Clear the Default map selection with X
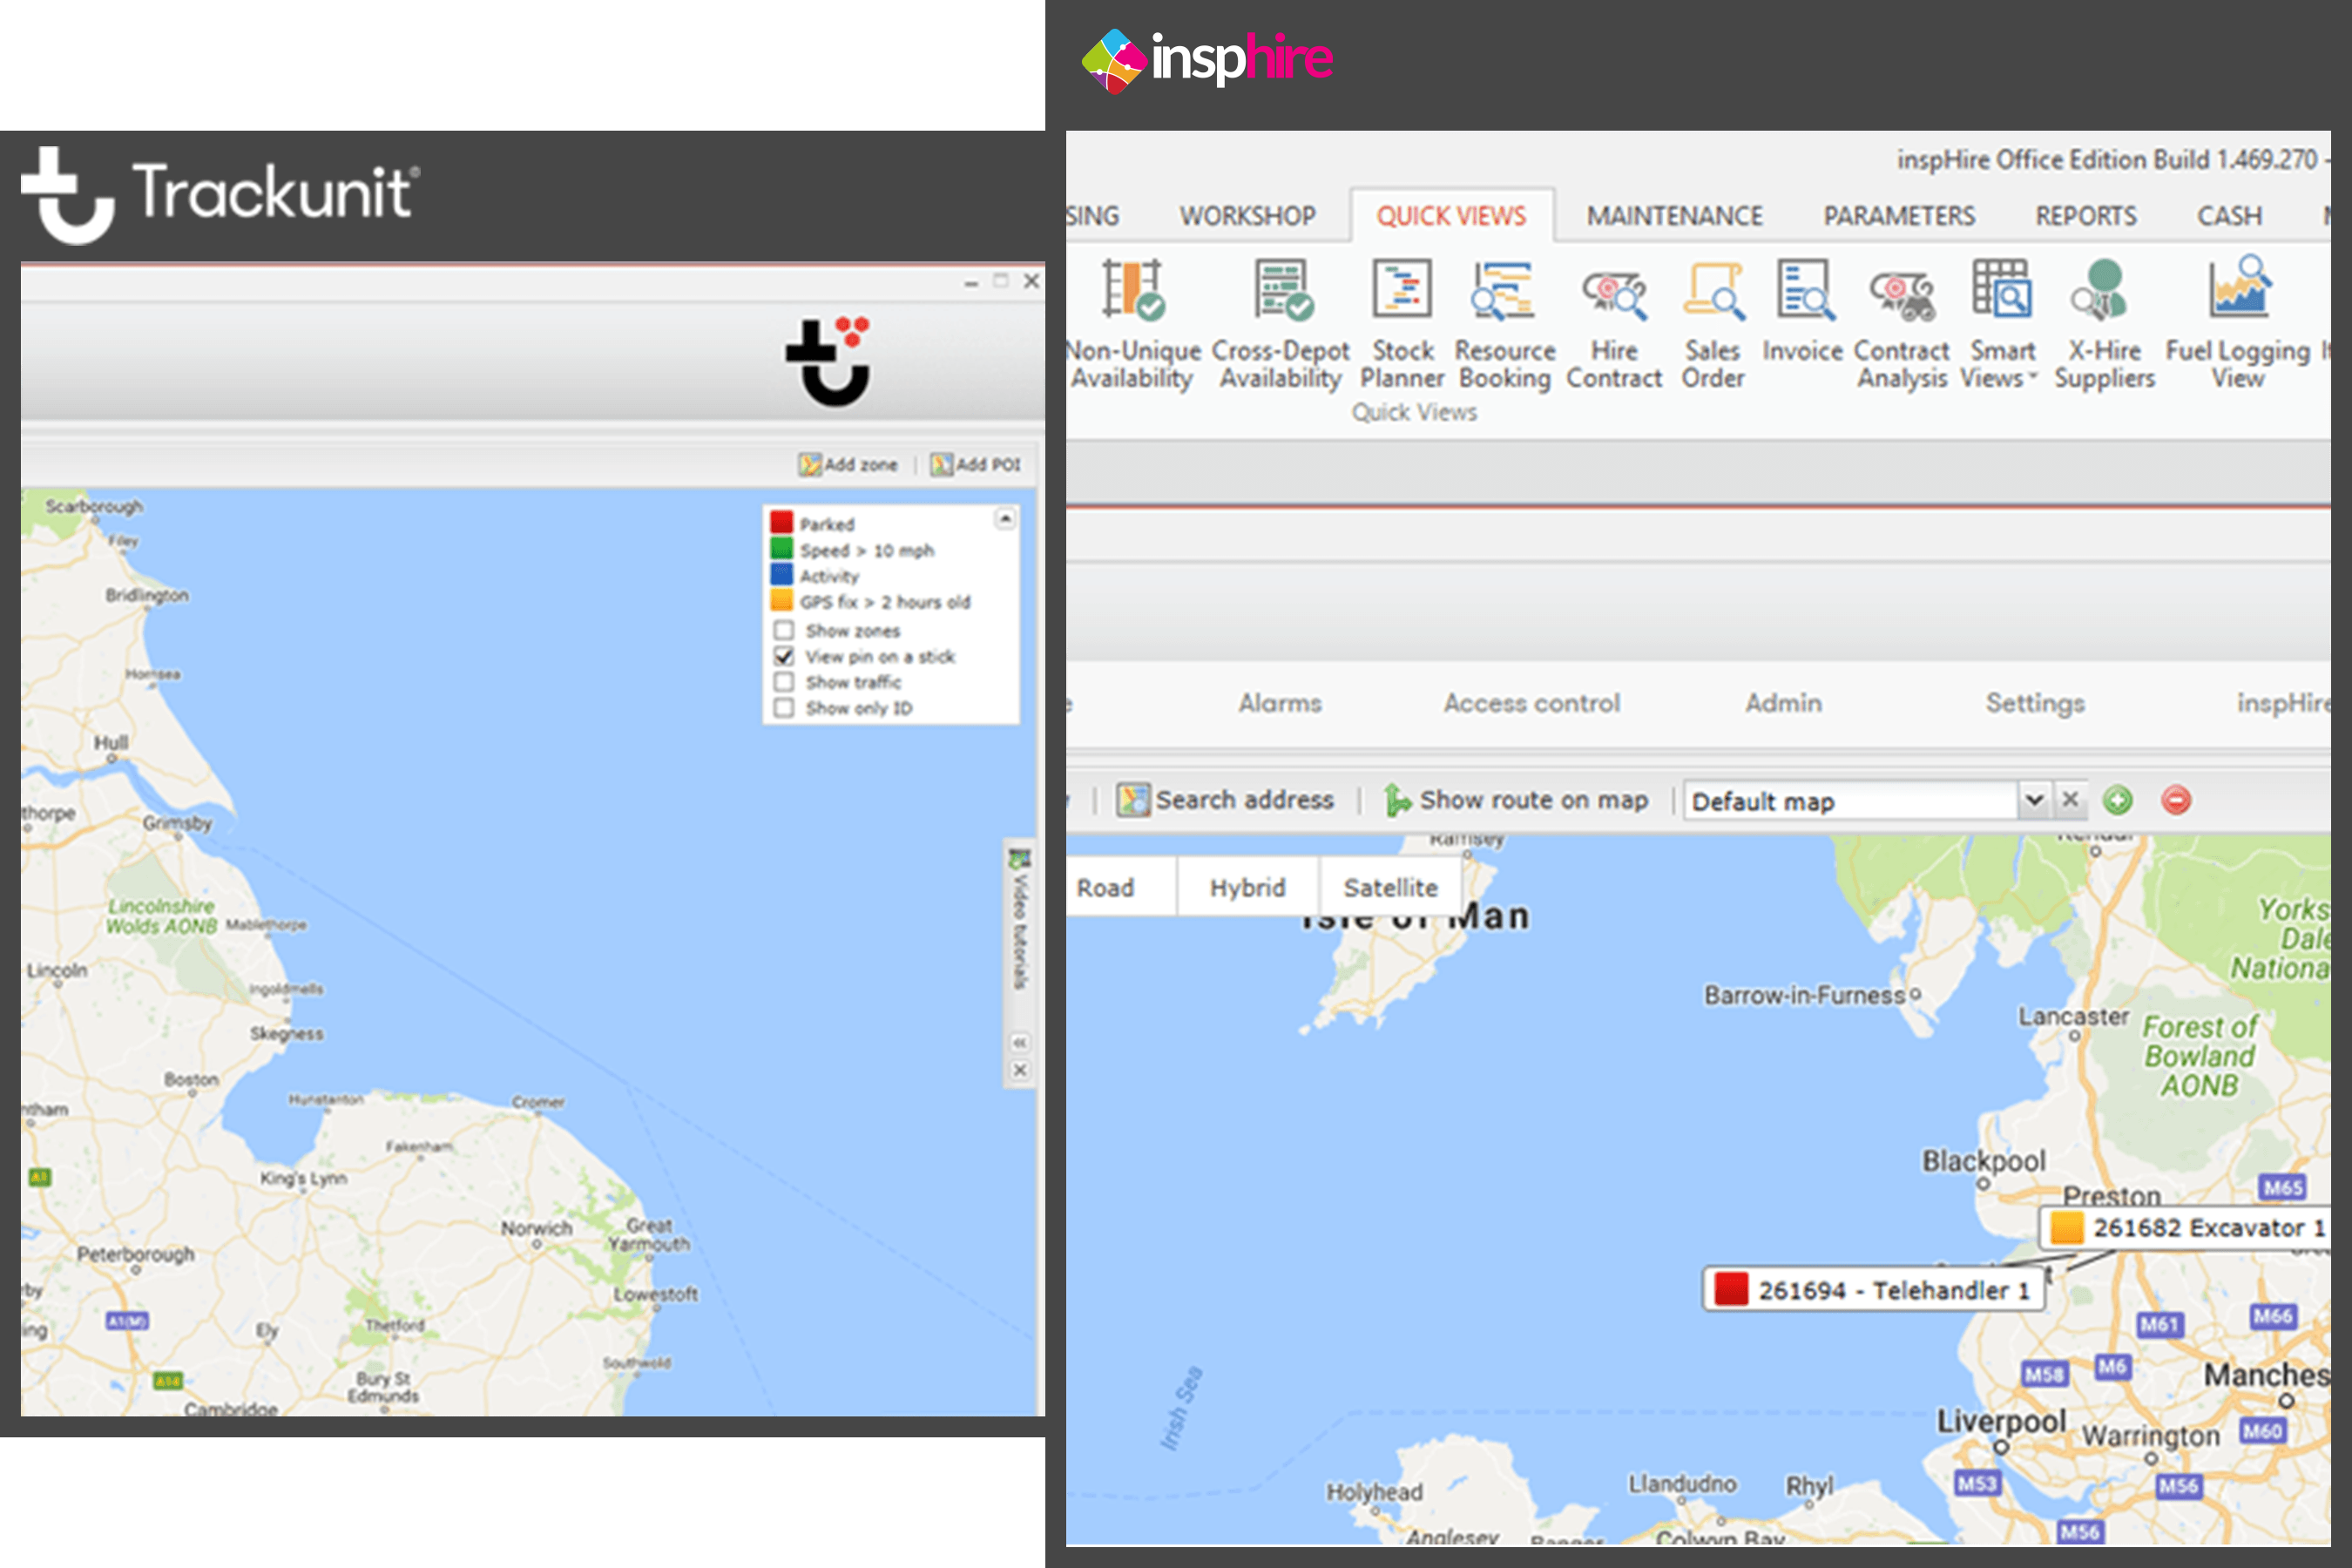The height and width of the screenshot is (1568, 2352). [x=2070, y=800]
